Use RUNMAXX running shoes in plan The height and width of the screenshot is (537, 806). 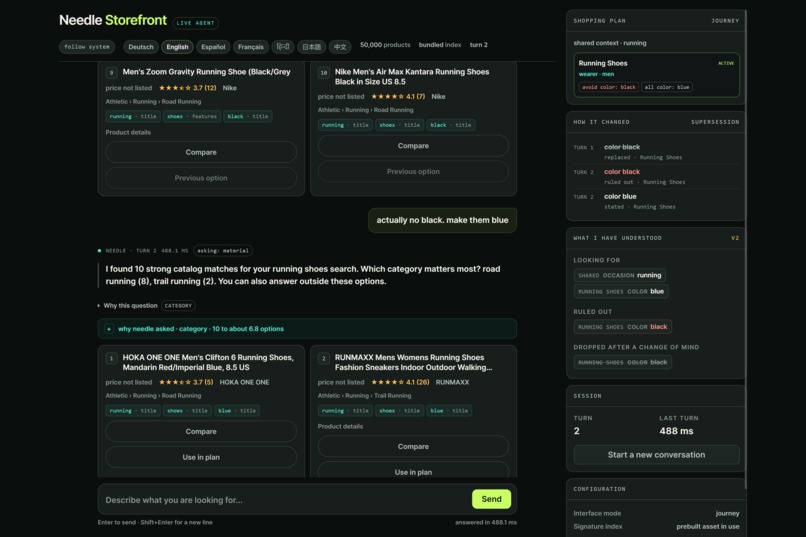point(413,470)
